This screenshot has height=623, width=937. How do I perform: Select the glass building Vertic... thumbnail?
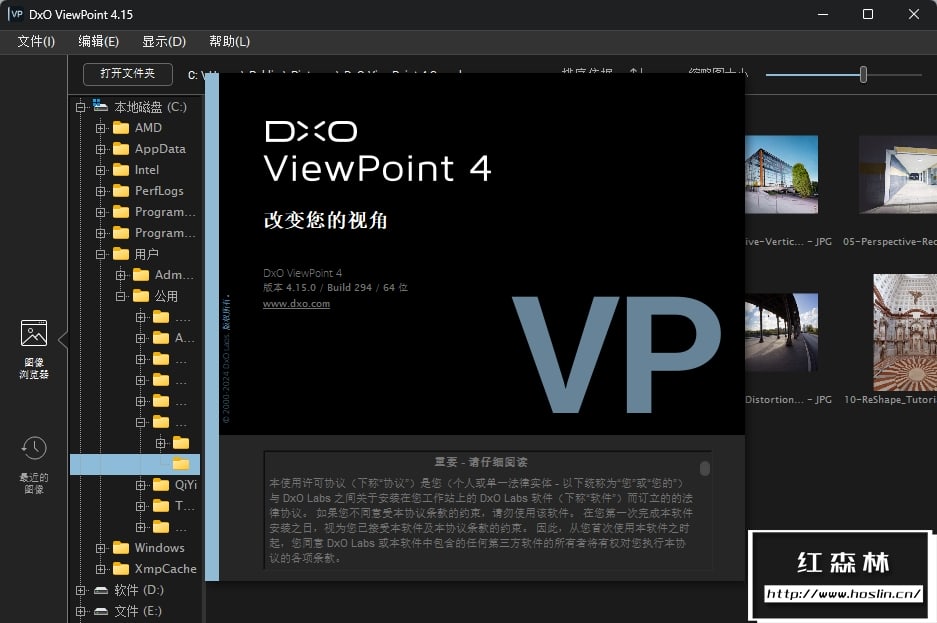click(782, 174)
